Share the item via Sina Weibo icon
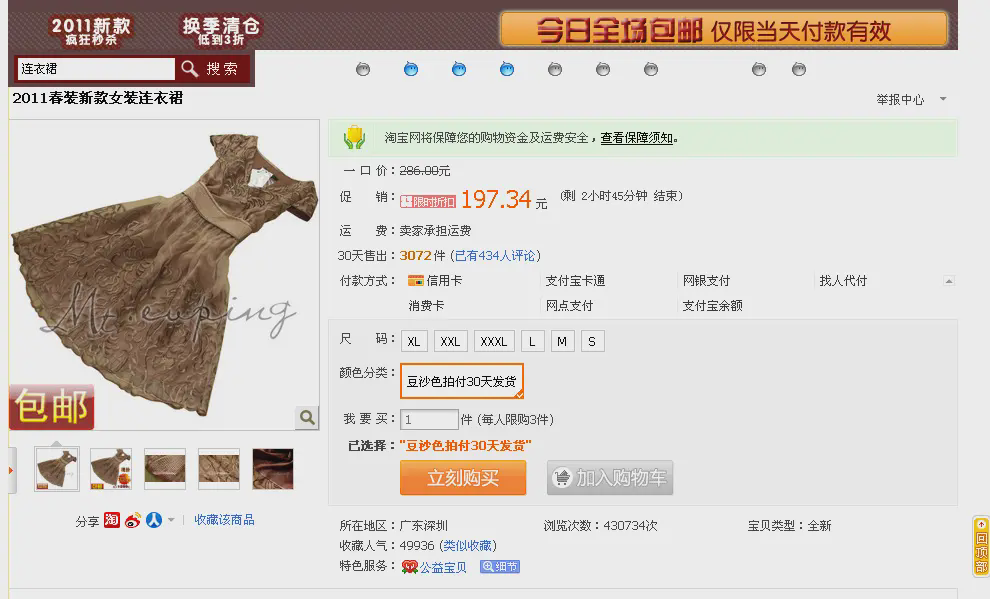Viewport: 990px width, 599px height. (133, 520)
